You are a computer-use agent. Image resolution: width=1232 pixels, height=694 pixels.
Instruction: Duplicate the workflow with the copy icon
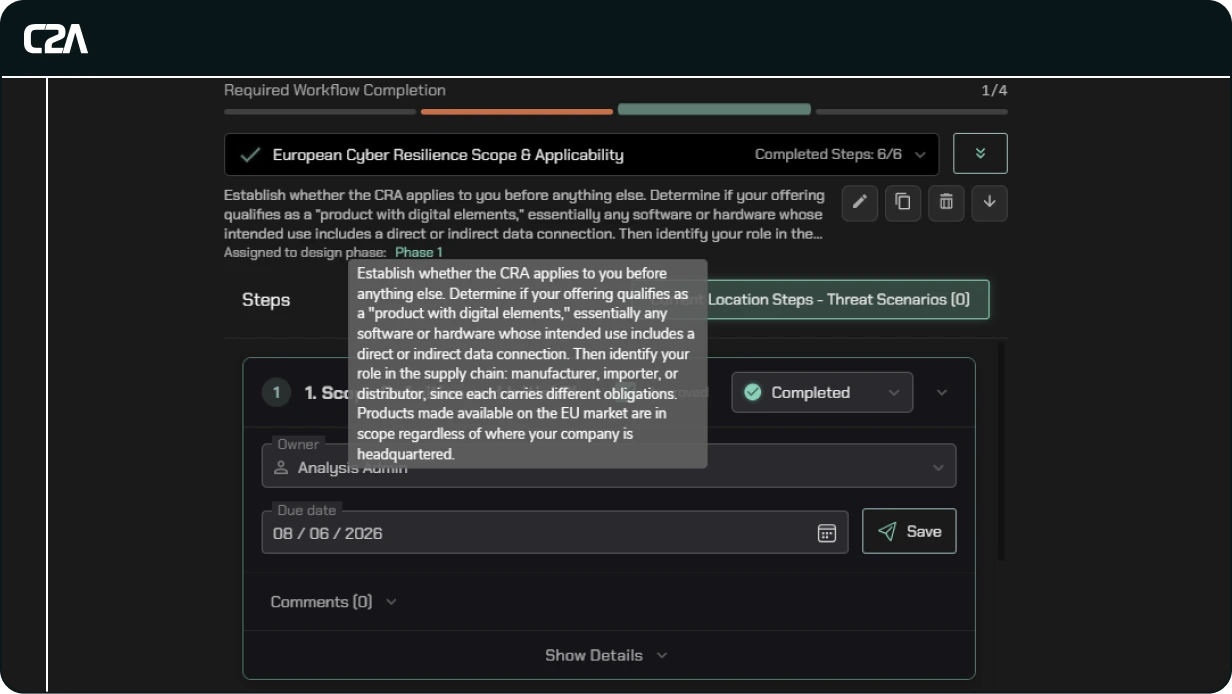pyautogui.click(x=902, y=203)
